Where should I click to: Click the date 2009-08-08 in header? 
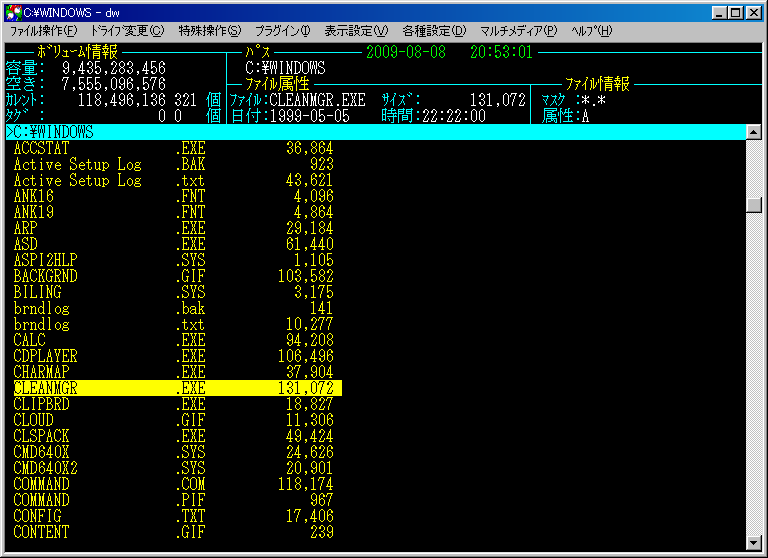pos(406,52)
